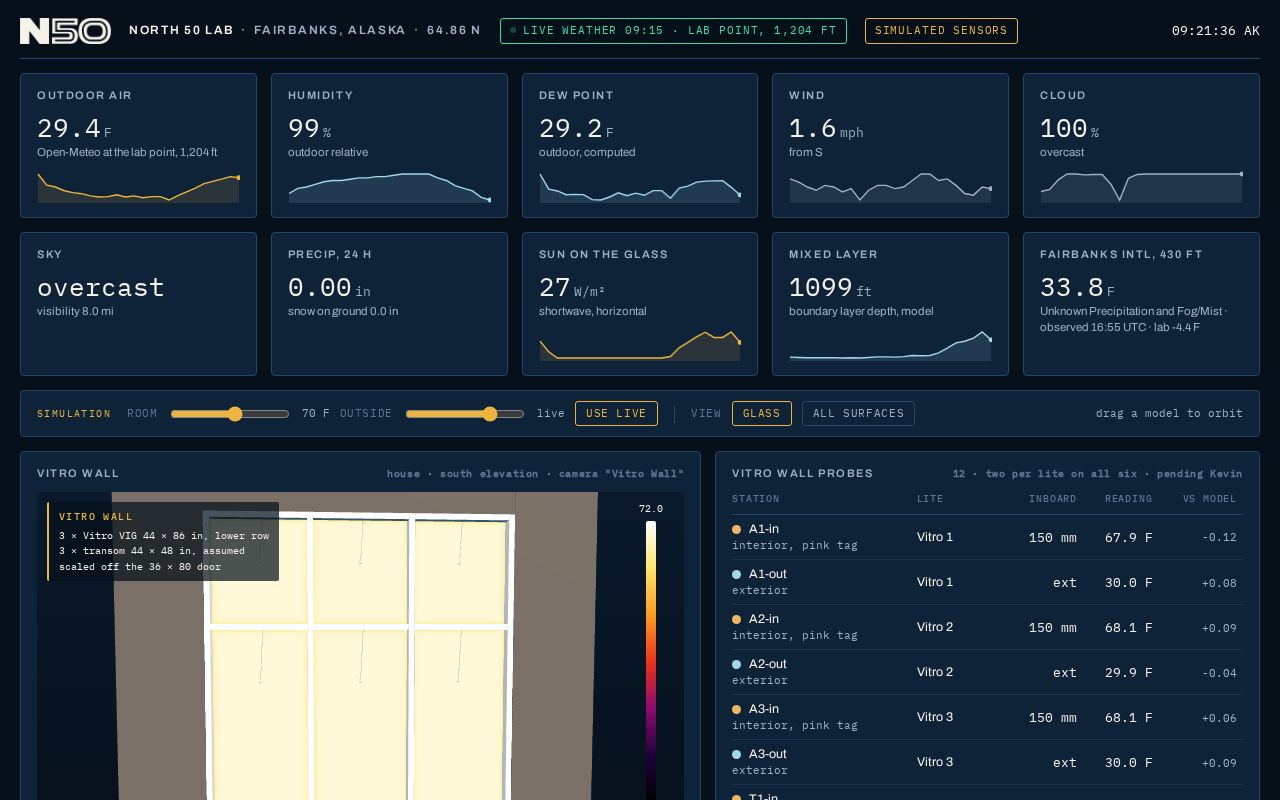Click the LIVE WEATHER 09:15 lab point badge
The image size is (1280, 800).
pyautogui.click(x=673, y=31)
